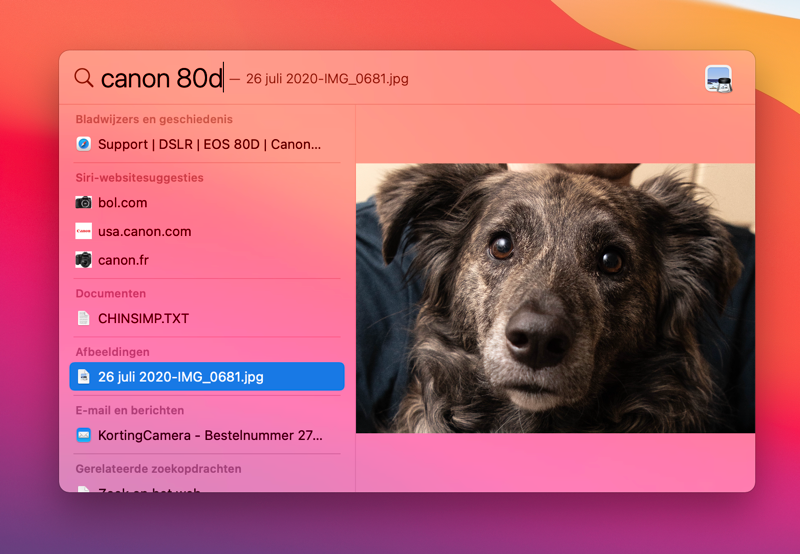Click the dog photo preview image
The width and height of the screenshot is (800, 554).
pyautogui.click(x=555, y=298)
